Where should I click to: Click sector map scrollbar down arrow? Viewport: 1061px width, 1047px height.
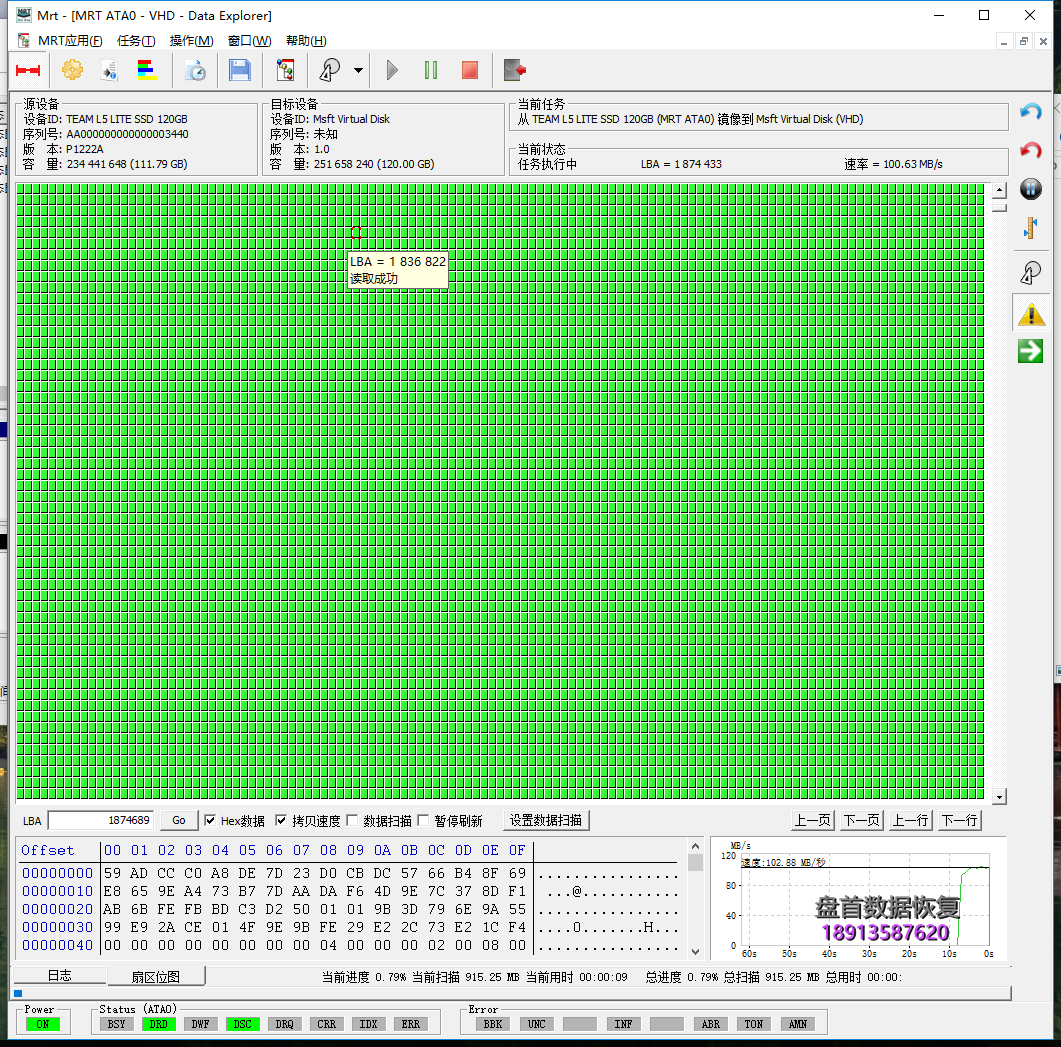point(999,796)
